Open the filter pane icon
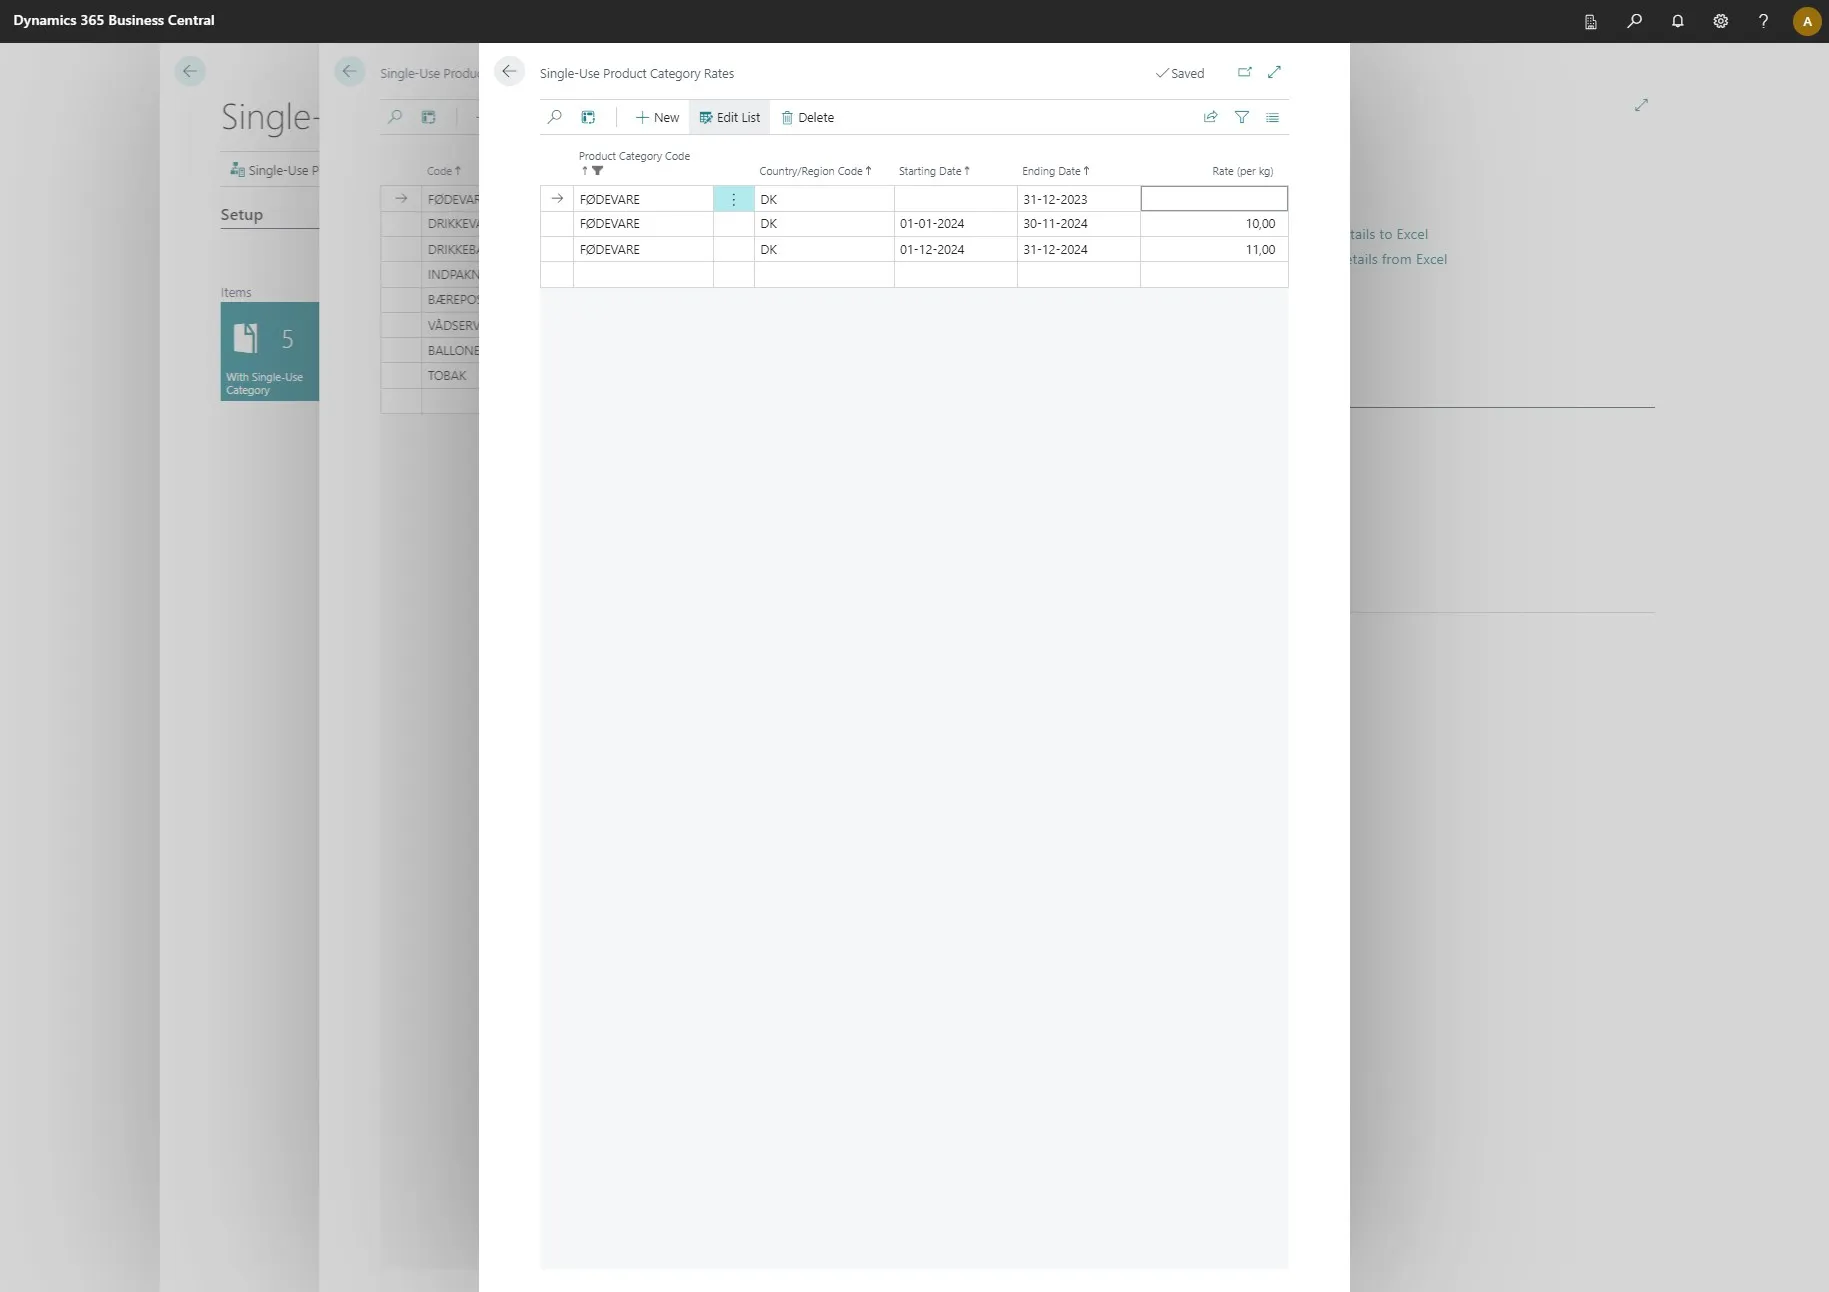The width and height of the screenshot is (1829, 1292). coord(1241,117)
